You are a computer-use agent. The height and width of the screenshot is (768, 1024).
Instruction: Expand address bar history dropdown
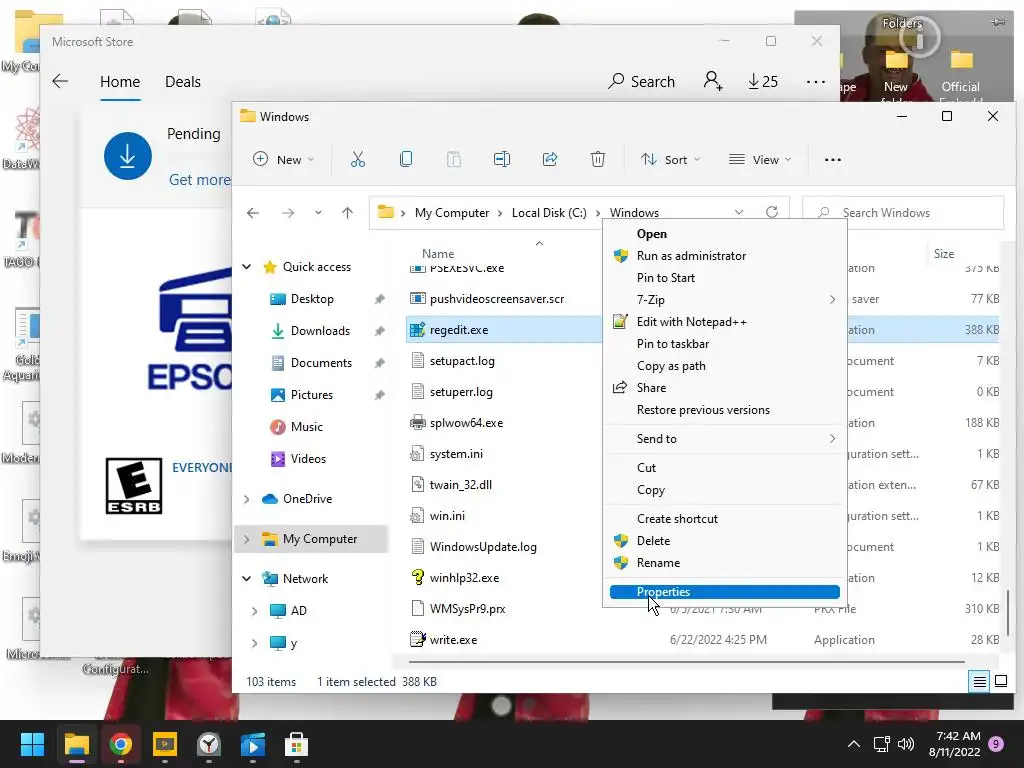739,213
